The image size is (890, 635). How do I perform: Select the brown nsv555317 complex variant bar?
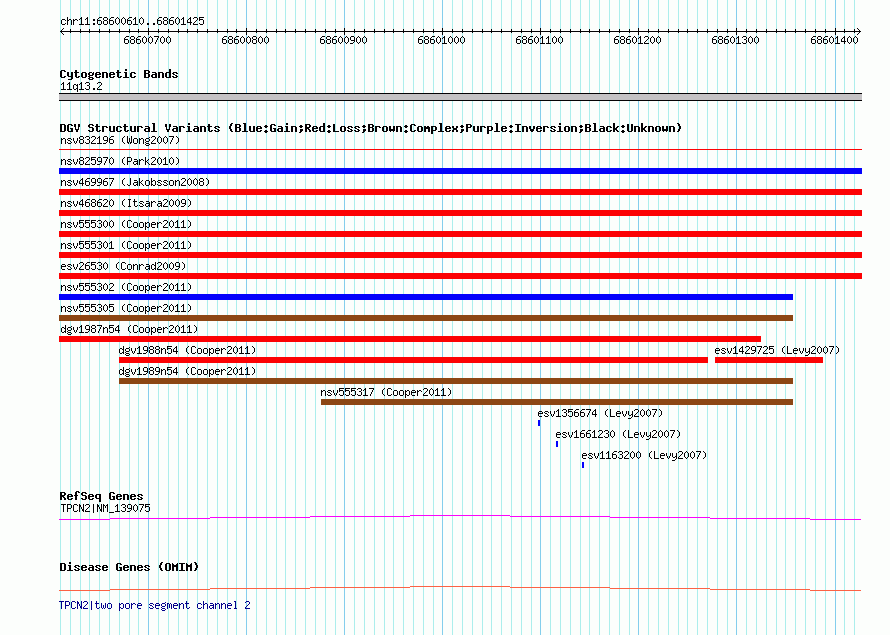tap(557, 402)
